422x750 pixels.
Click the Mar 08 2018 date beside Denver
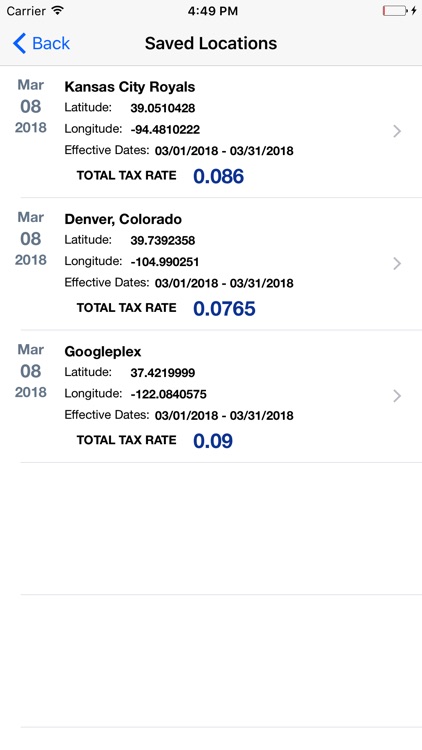31,239
